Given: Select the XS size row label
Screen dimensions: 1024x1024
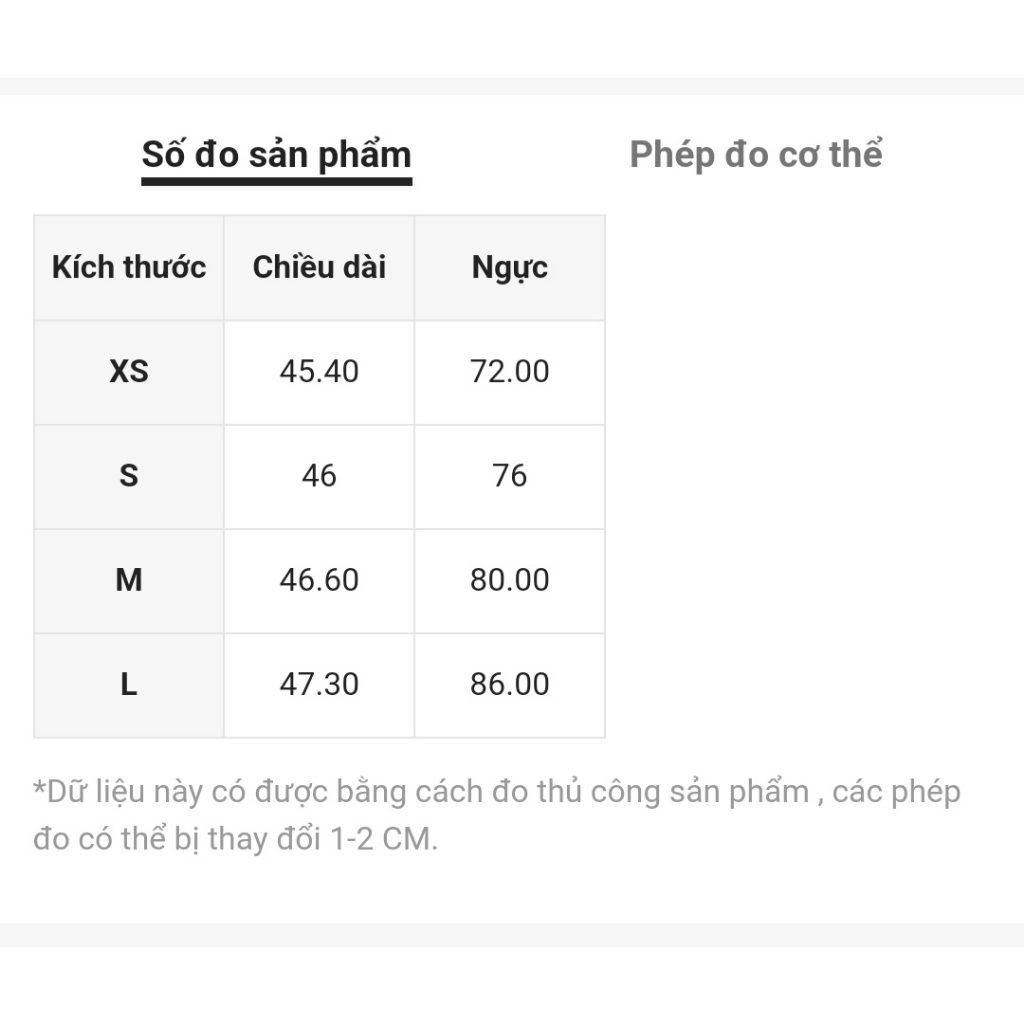Looking at the screenshot, I should click(129, 371).
